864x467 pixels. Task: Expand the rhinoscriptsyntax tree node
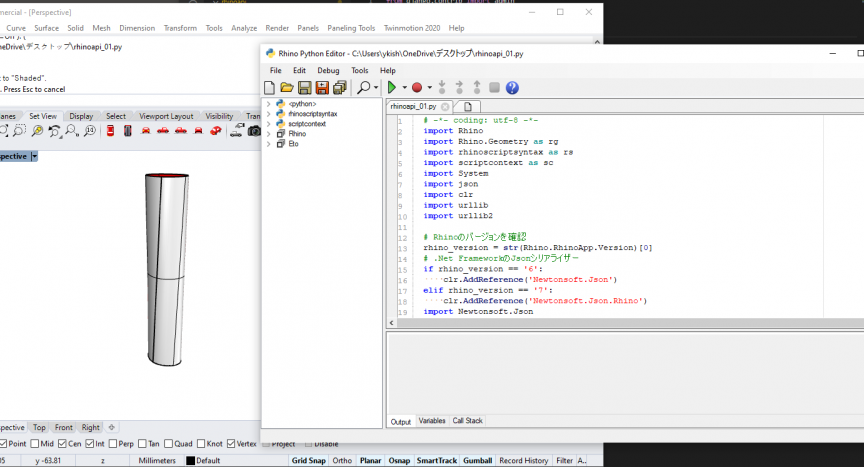pos(268,114)
